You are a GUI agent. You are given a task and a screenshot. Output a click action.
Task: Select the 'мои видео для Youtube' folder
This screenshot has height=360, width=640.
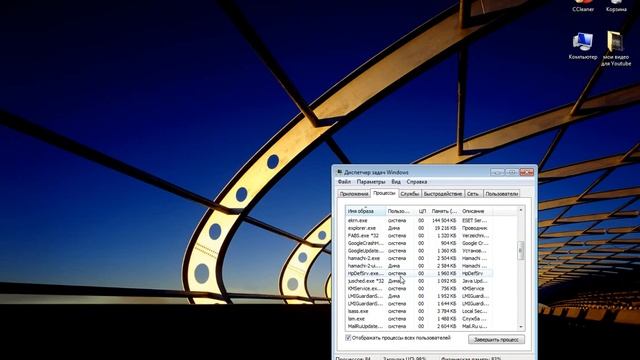(x=616, y=49)
